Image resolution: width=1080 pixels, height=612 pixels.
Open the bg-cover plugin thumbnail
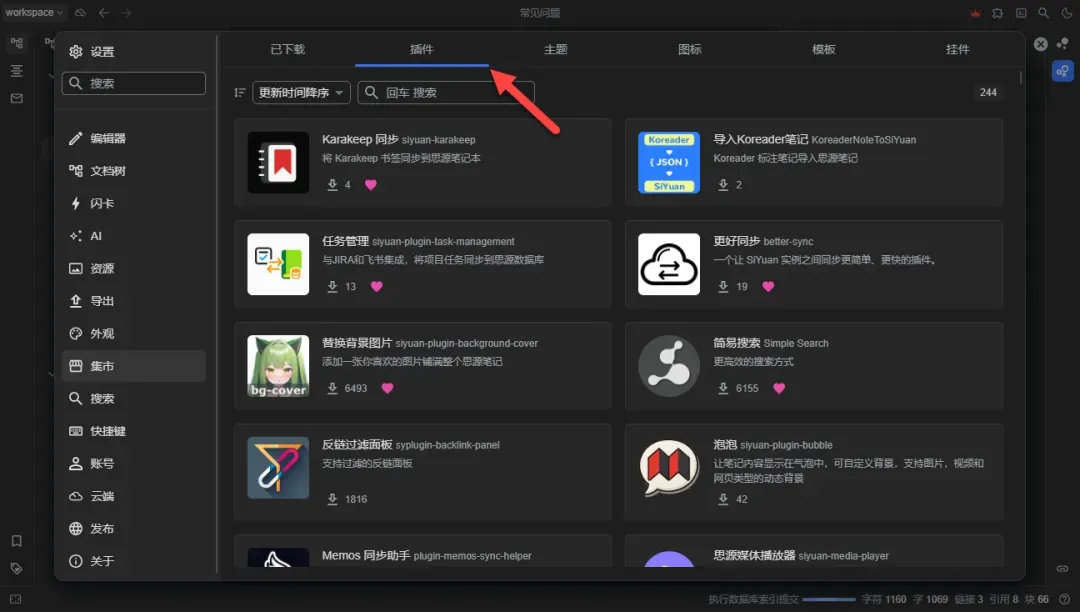click(x=278, y=366)
